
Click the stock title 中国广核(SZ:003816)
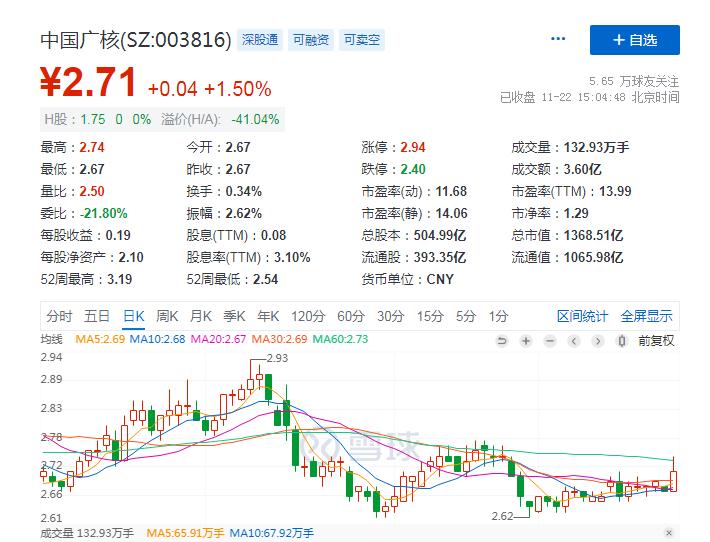[x=136, y=40]
